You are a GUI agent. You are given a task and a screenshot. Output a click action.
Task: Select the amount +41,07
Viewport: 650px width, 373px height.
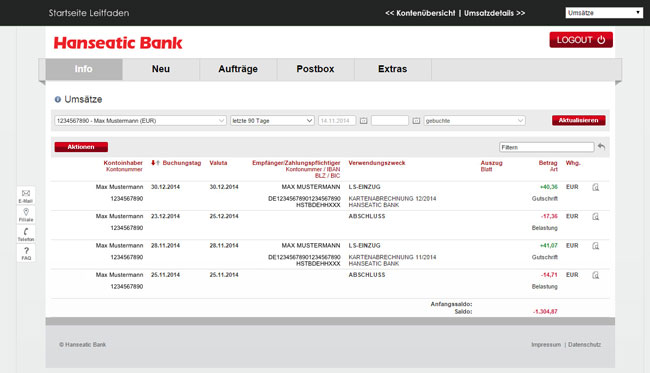pos(548,246)
